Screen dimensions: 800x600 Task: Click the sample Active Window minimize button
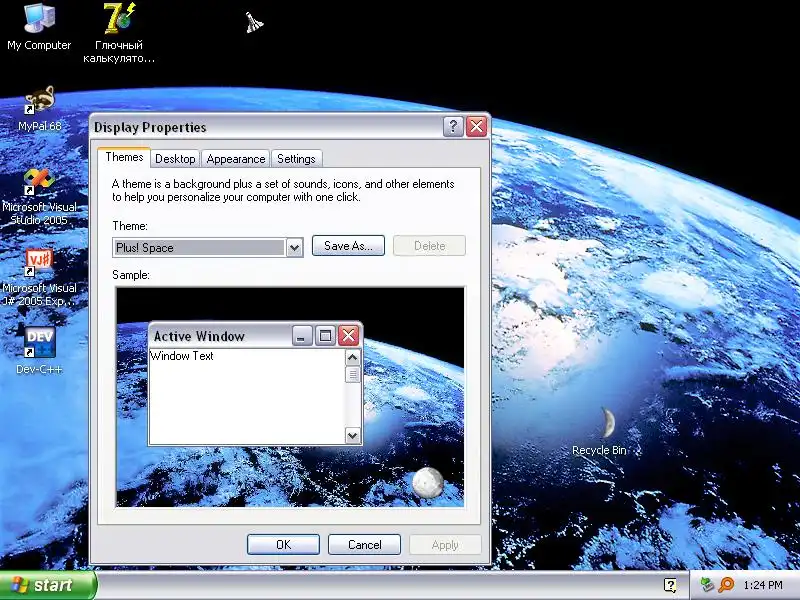coord(302,336)
